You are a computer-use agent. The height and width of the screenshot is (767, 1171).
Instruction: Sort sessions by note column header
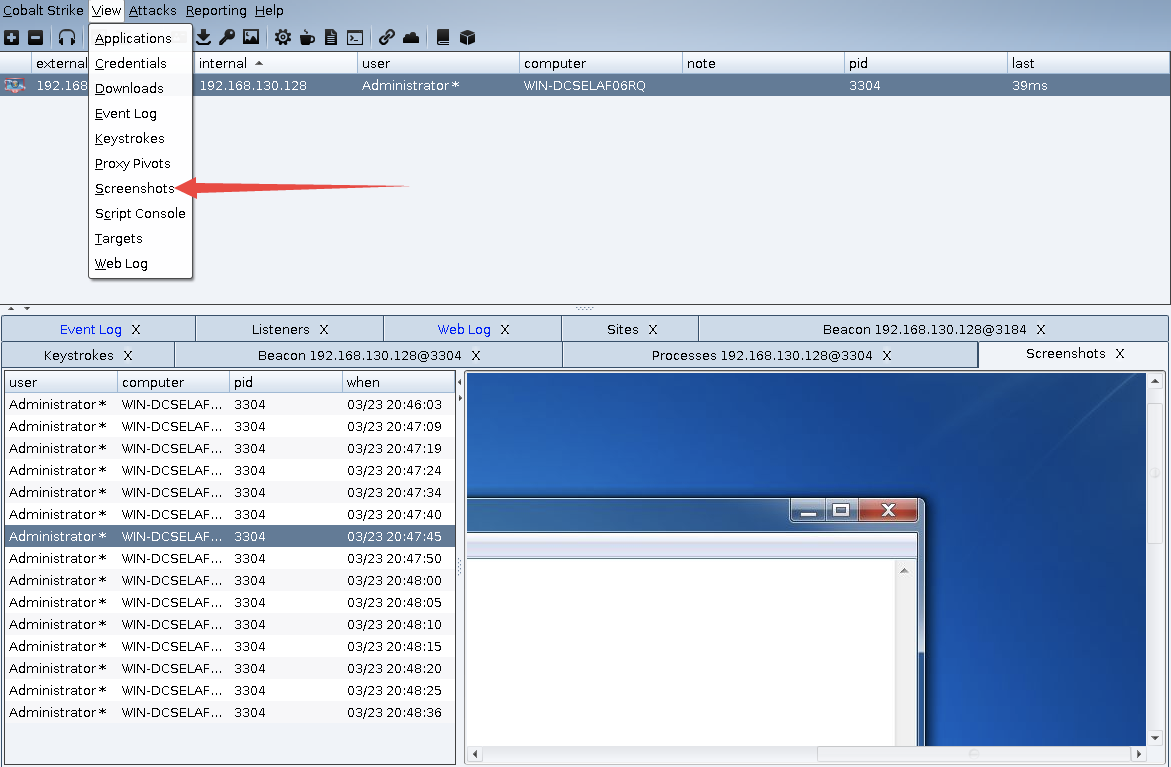click(x=762, y=63)
